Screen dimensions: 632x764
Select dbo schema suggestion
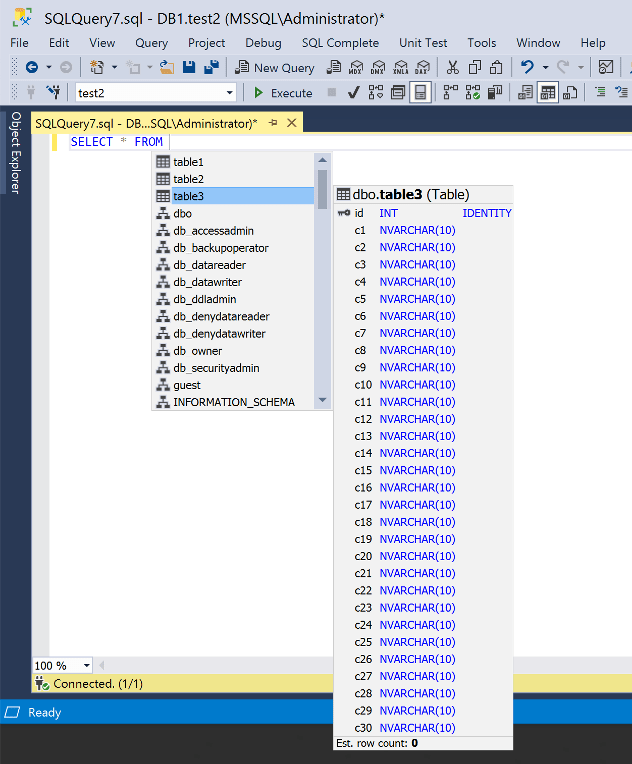(x=234, y=213)
